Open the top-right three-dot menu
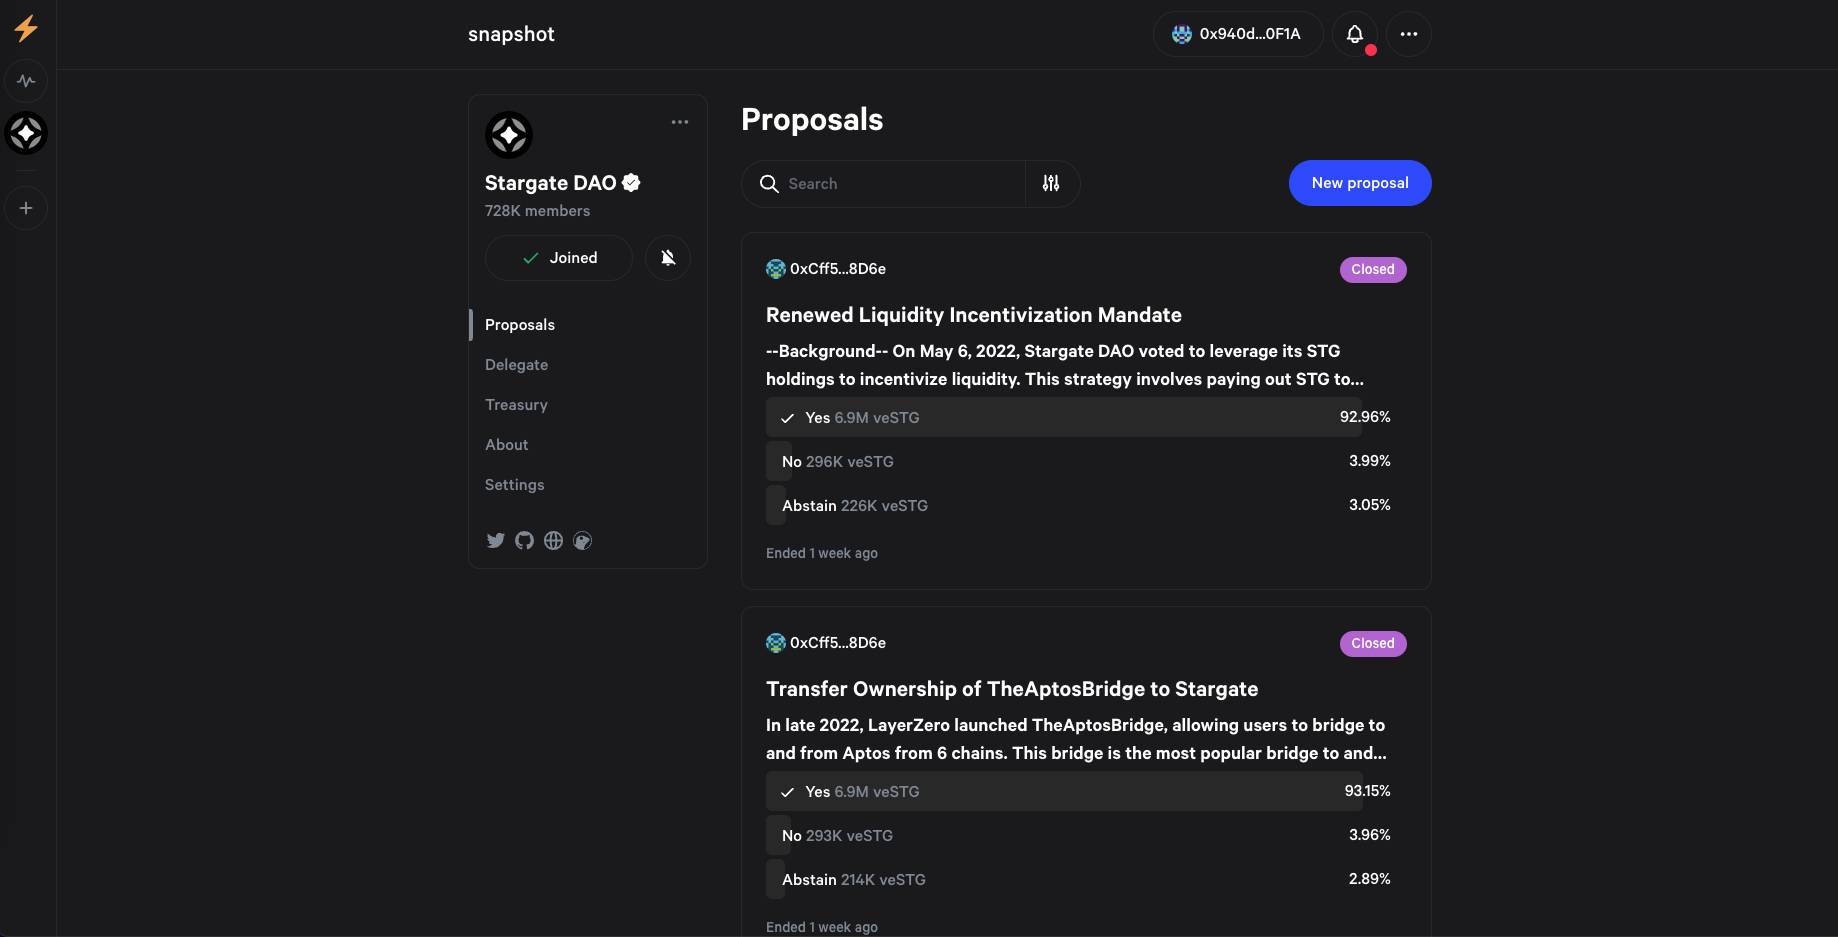Image resolution: width=1838 pixels, height=937 pixels. tap(1409, 34)
